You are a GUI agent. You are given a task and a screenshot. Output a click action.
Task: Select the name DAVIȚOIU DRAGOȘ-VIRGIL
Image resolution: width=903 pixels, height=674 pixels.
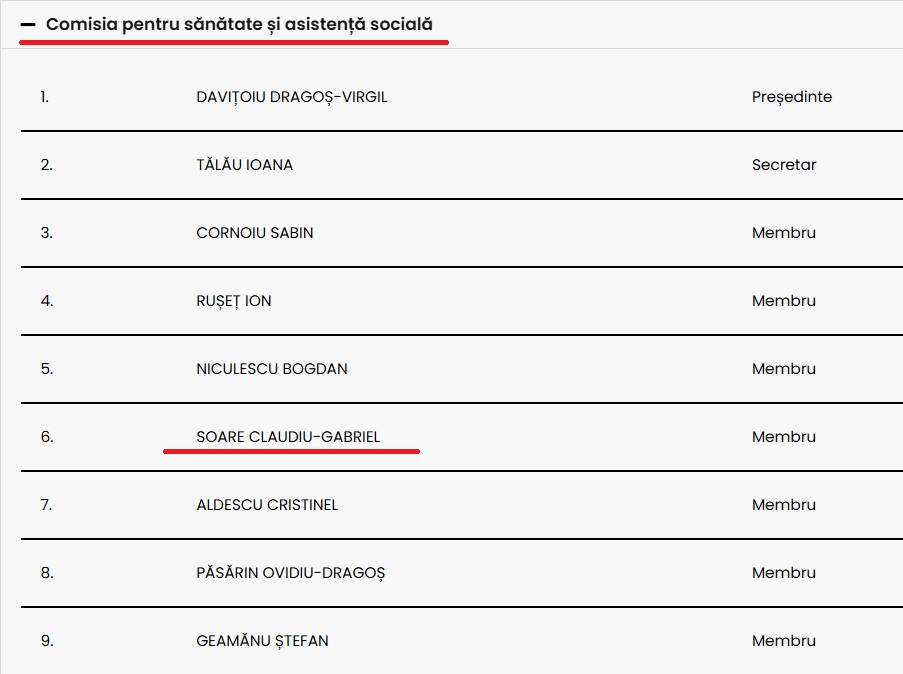[291, 97]
